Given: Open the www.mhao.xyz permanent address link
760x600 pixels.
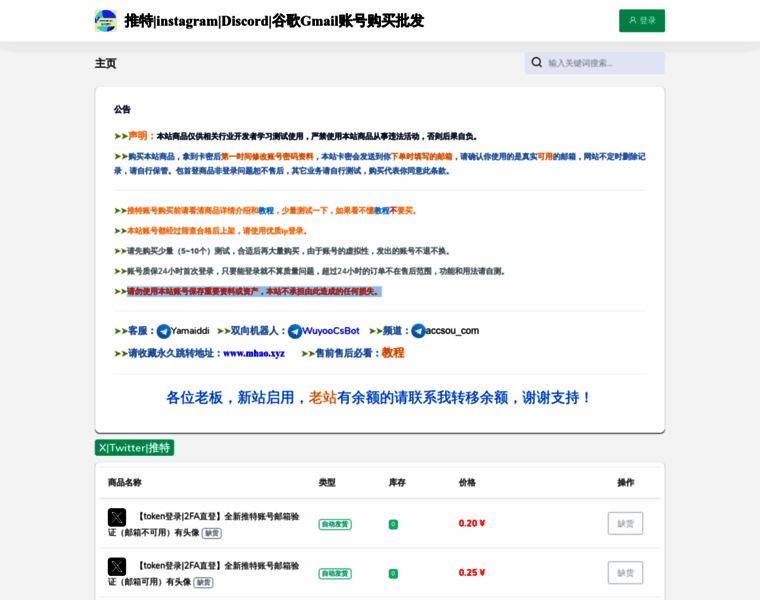Looking at the screenshot, I should (253, 353).
